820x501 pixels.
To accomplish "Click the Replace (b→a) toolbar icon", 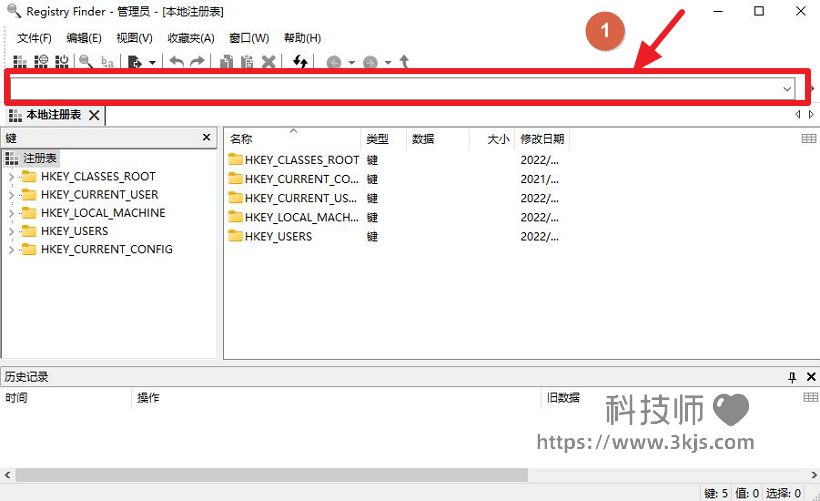I will coord(107,62).
